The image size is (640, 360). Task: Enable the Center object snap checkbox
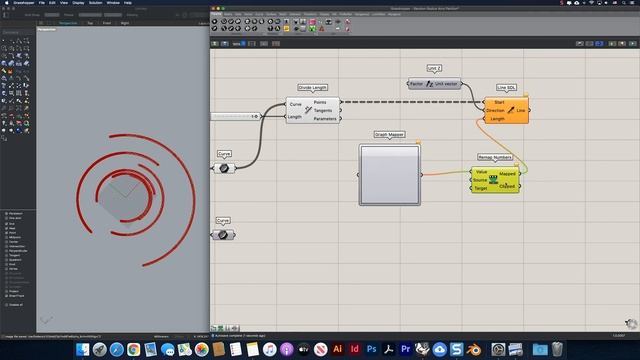click(x=7, y=242)
